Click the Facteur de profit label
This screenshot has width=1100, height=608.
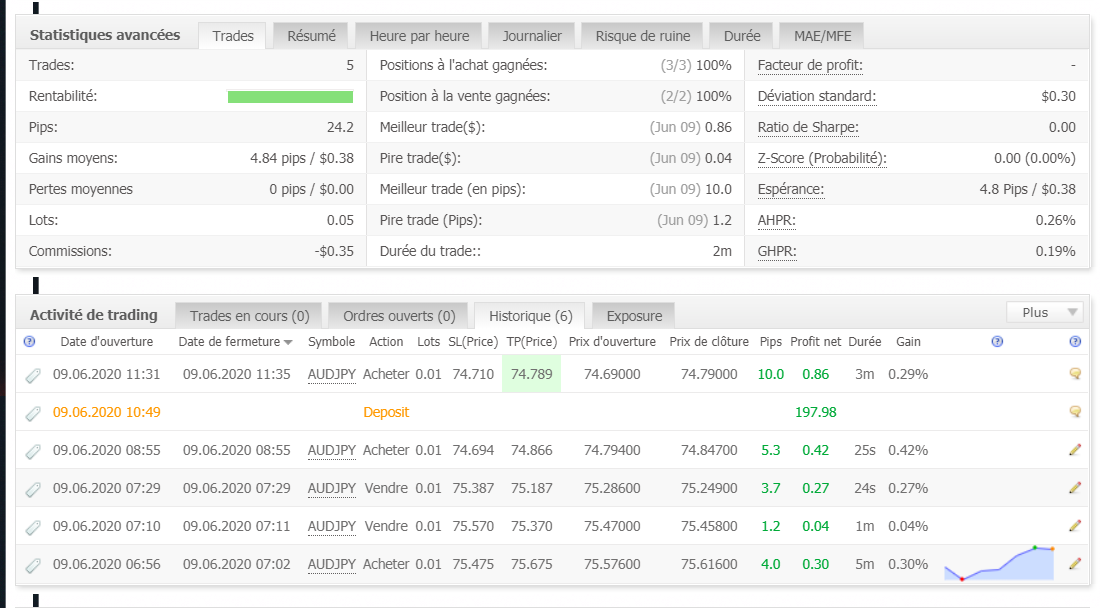(x=810, y=65)
